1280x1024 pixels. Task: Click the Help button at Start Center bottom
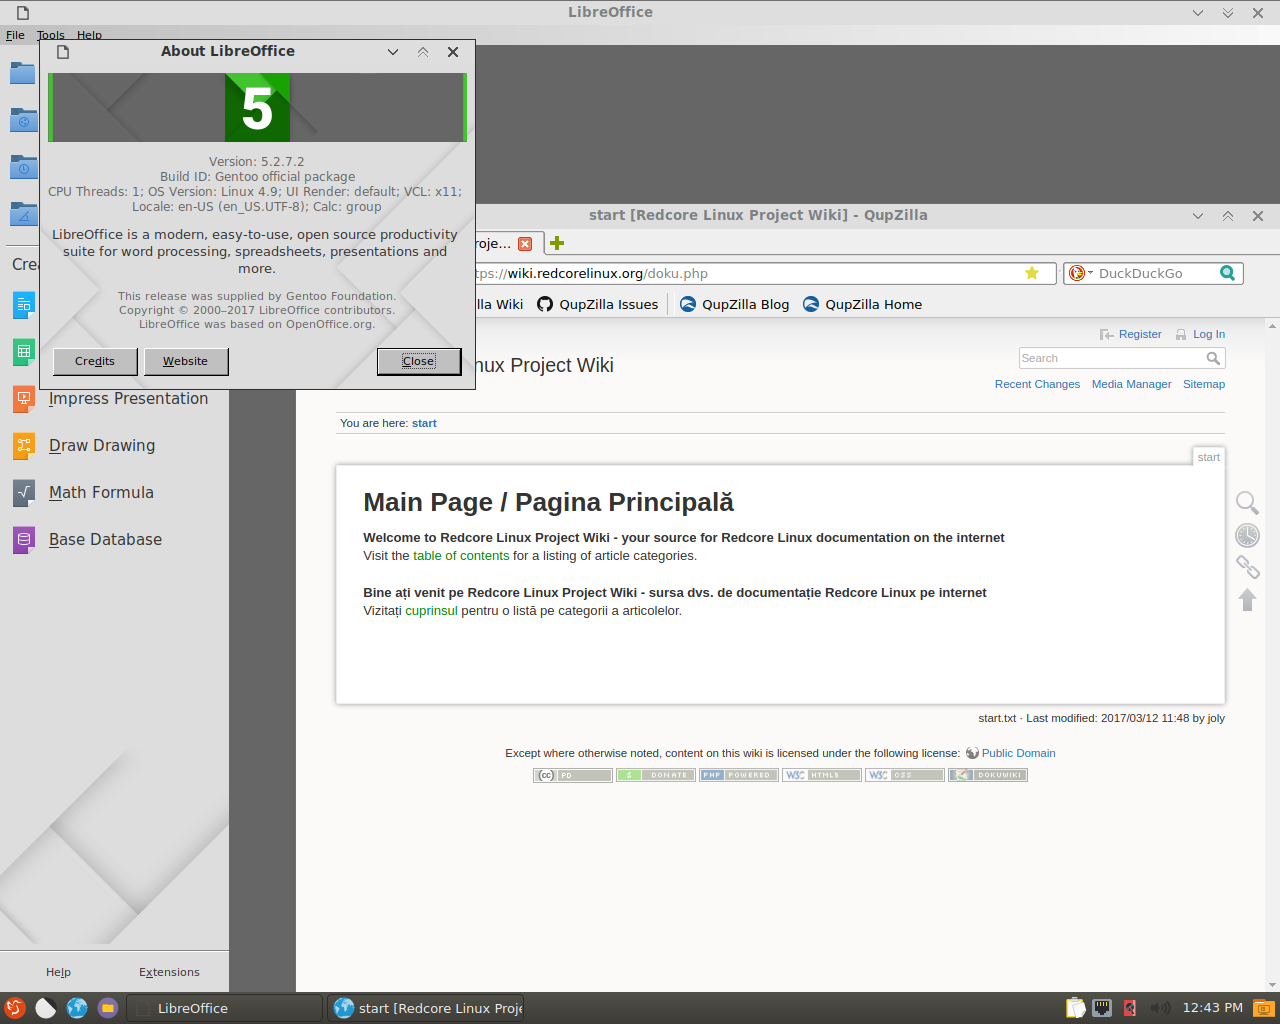[58, 972]
